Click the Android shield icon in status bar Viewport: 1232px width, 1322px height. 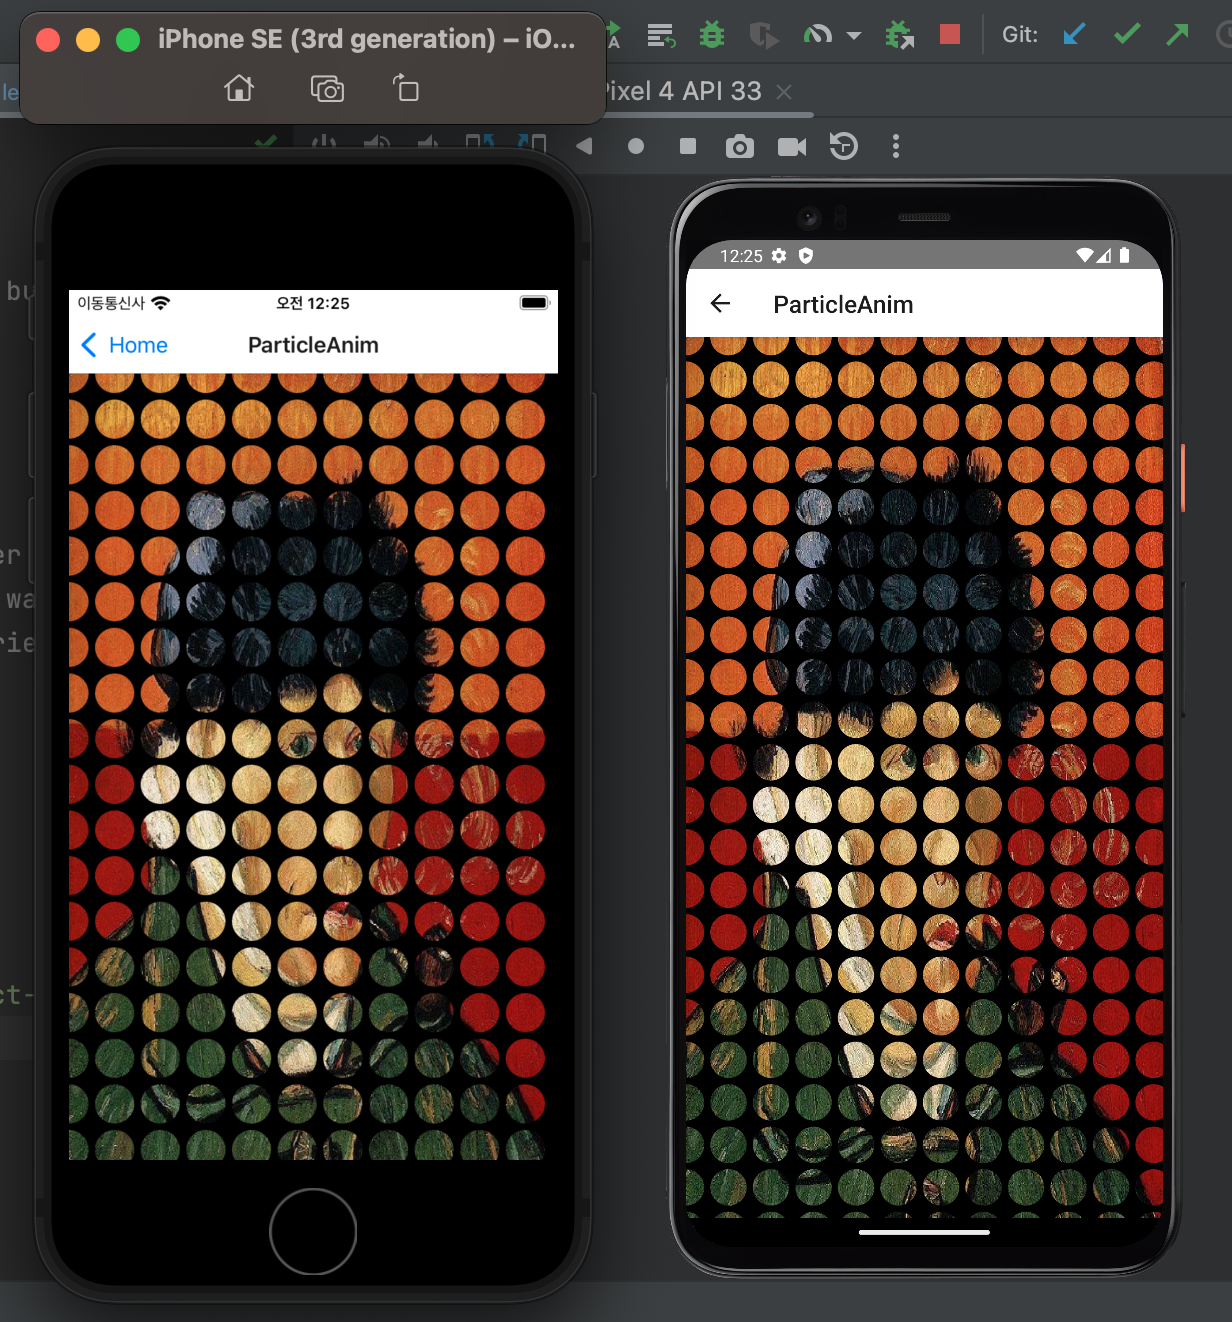click(x=806, y=256)
